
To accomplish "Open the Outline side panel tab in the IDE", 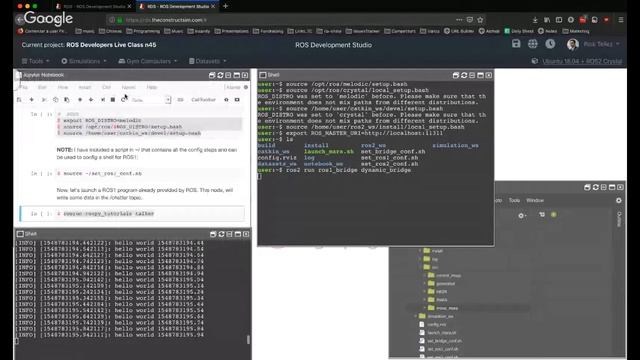I will pyautogui.click(x=619, y=219).
